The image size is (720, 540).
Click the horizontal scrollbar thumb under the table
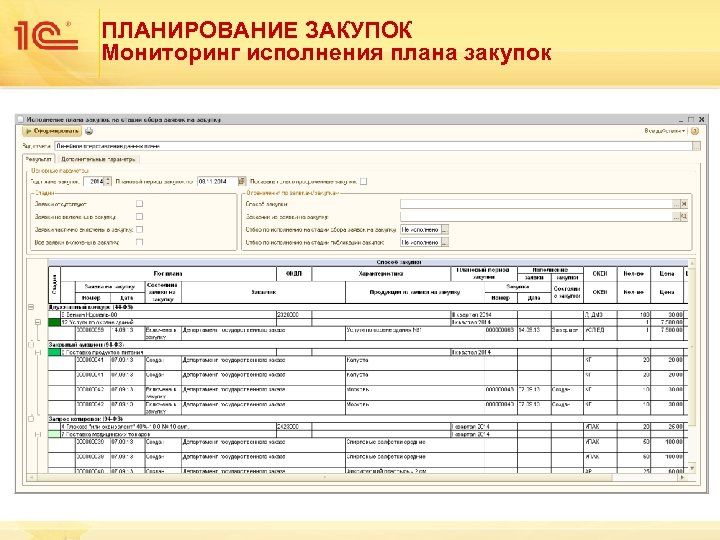coord(324,478)
